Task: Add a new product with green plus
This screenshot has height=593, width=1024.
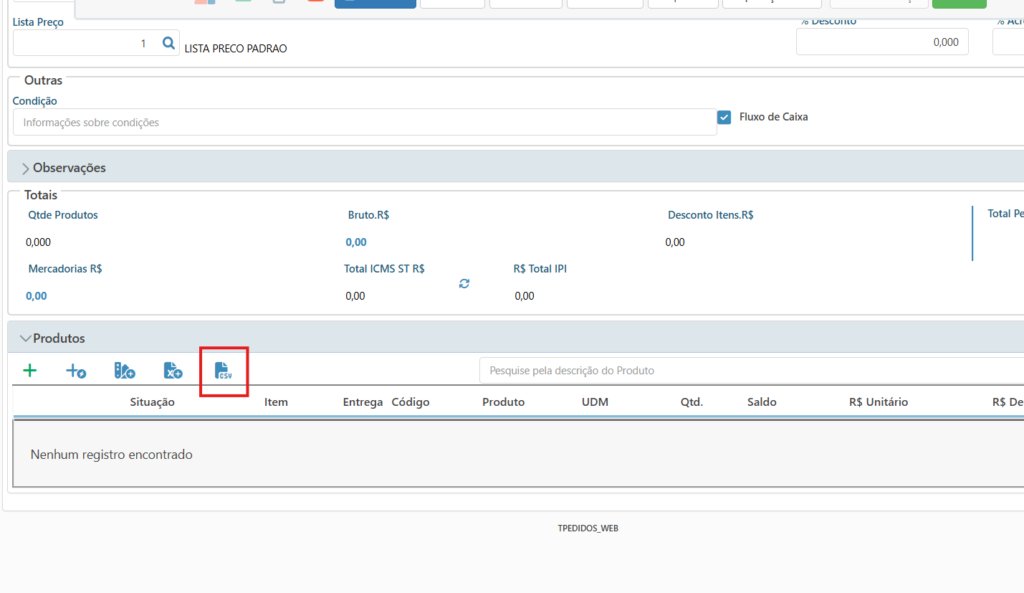Action: click(30, 371)
